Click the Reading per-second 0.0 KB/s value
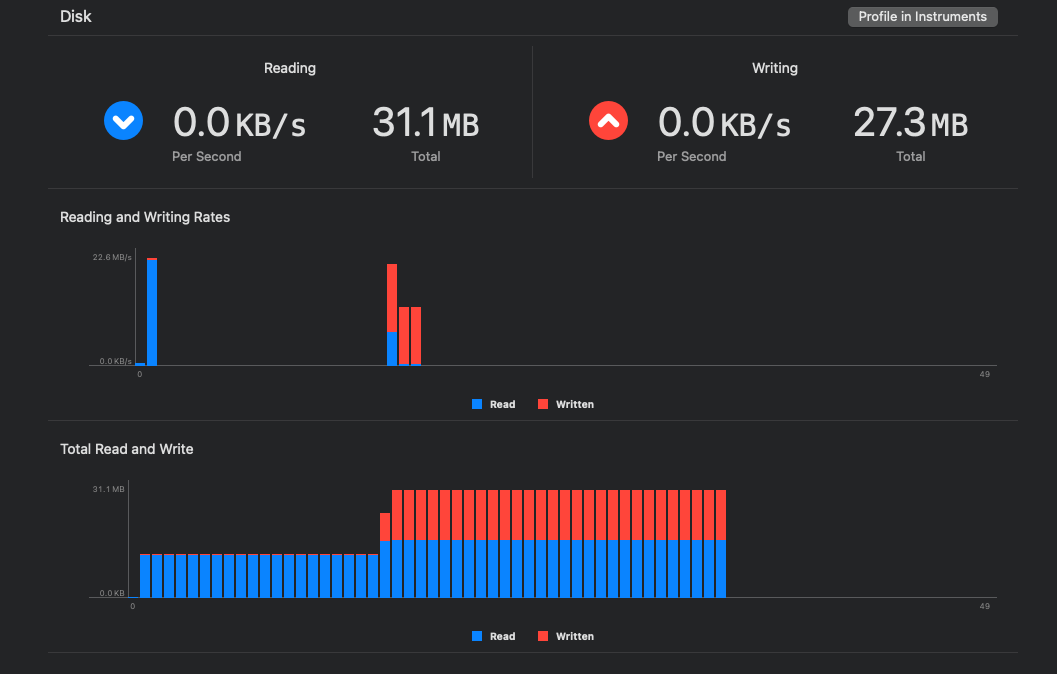This screenshot has width=1057, height=674. (239, 124)
